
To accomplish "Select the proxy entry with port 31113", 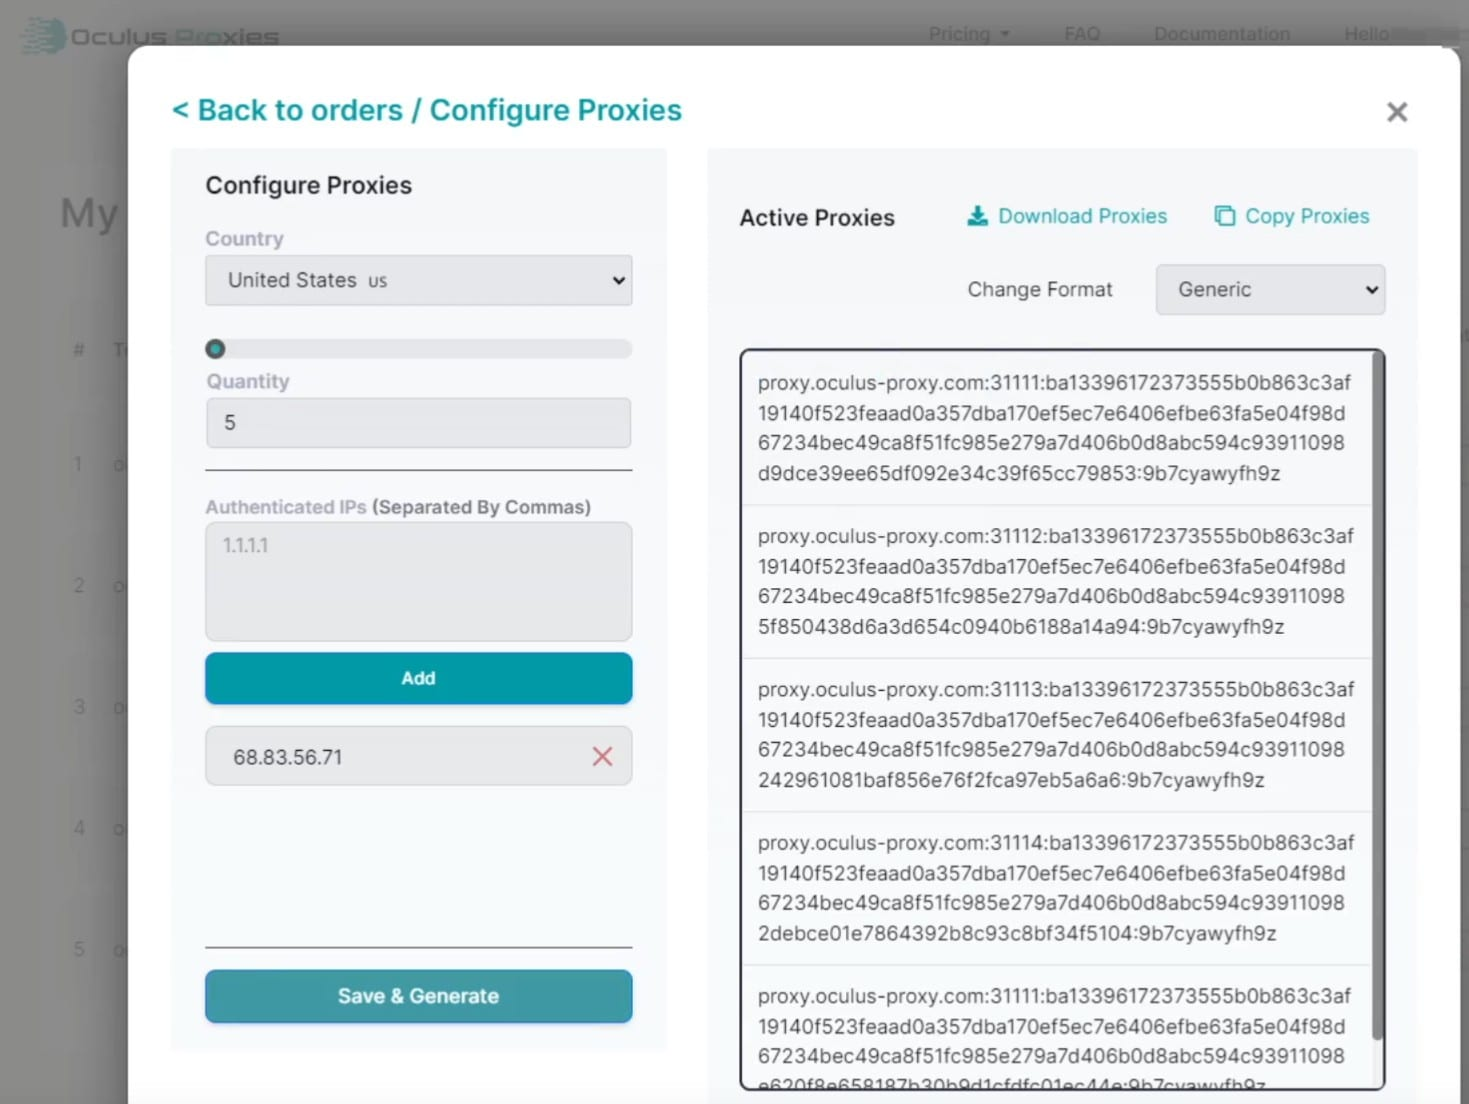I will point(1055,734).
